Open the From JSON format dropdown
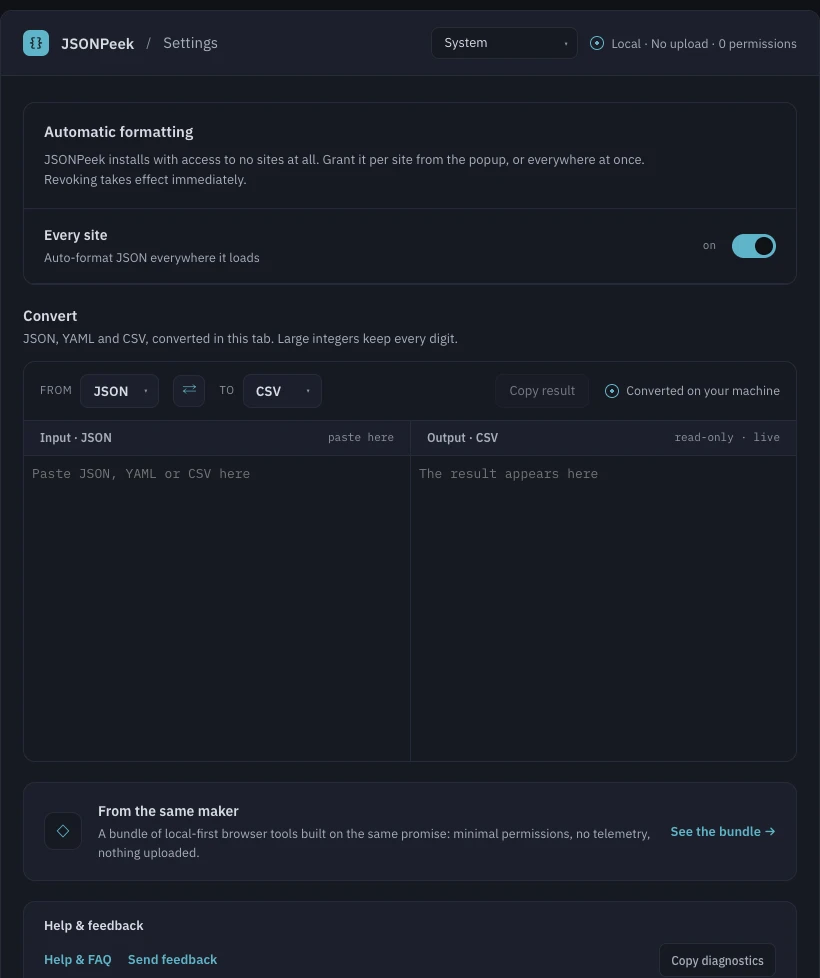The width and height of the screenshot is (820, 978). [x=119, y=390]
